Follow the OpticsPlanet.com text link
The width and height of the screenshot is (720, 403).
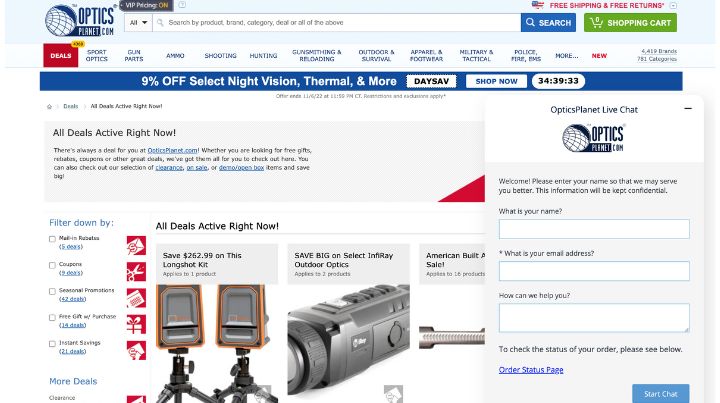(x=173, y=150)
